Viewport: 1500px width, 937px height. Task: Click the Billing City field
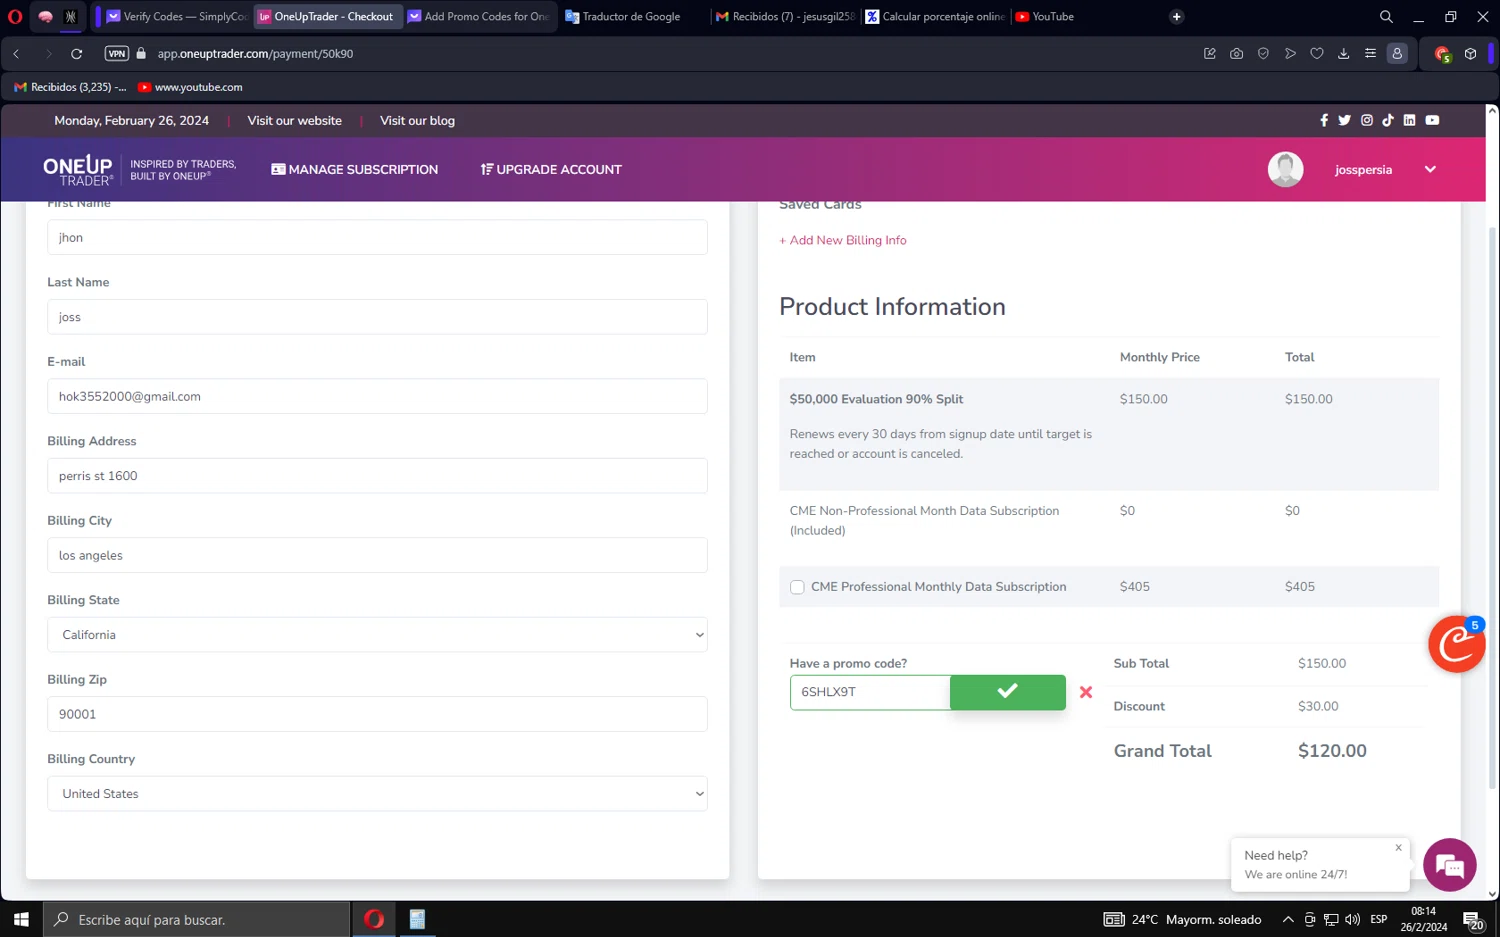(377, 556)
